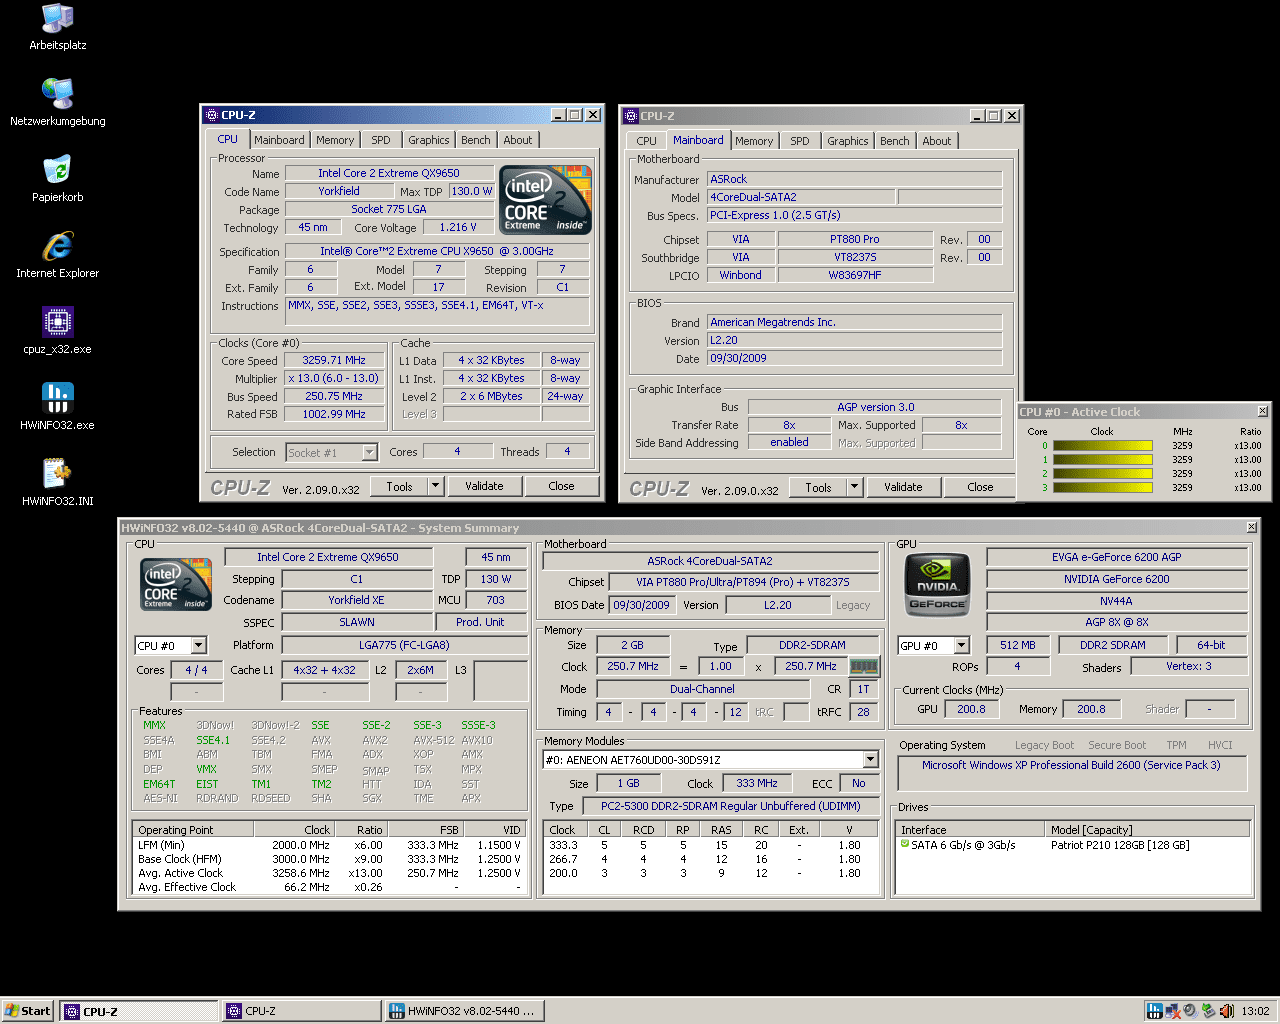Click the Clock column header in Operating Point table

click(293, 830)
